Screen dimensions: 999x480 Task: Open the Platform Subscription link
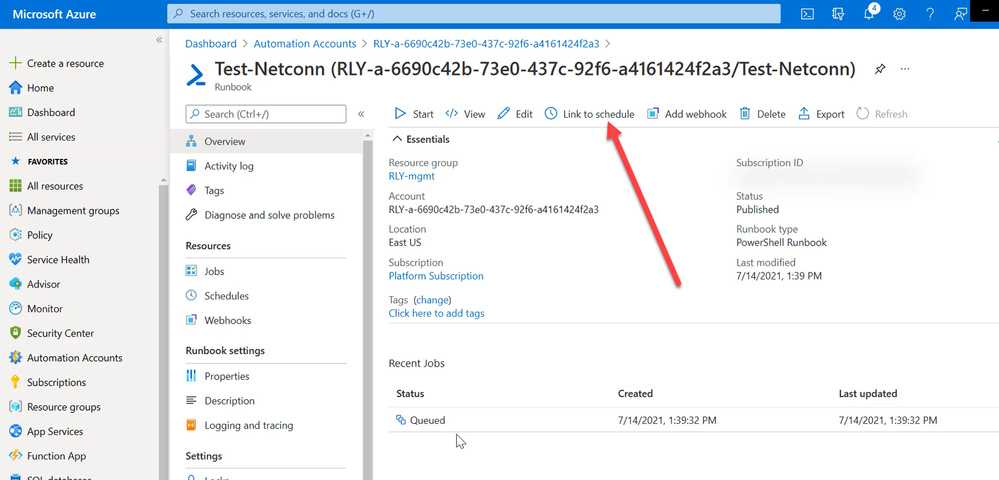point(436,276)
